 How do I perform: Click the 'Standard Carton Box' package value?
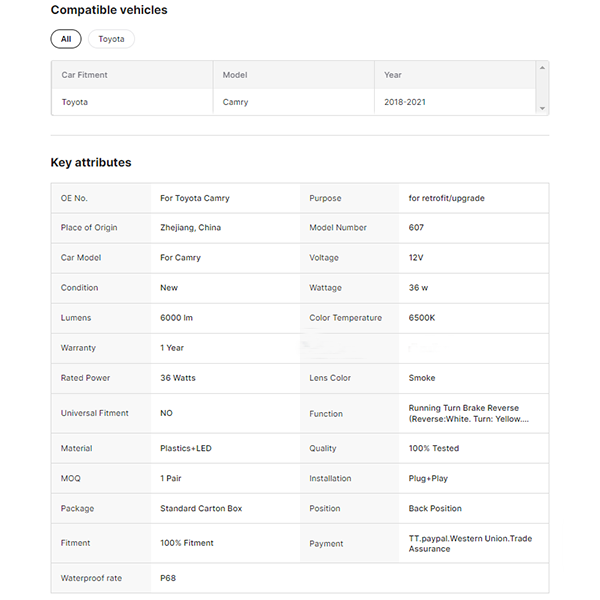tap(201, 508)
